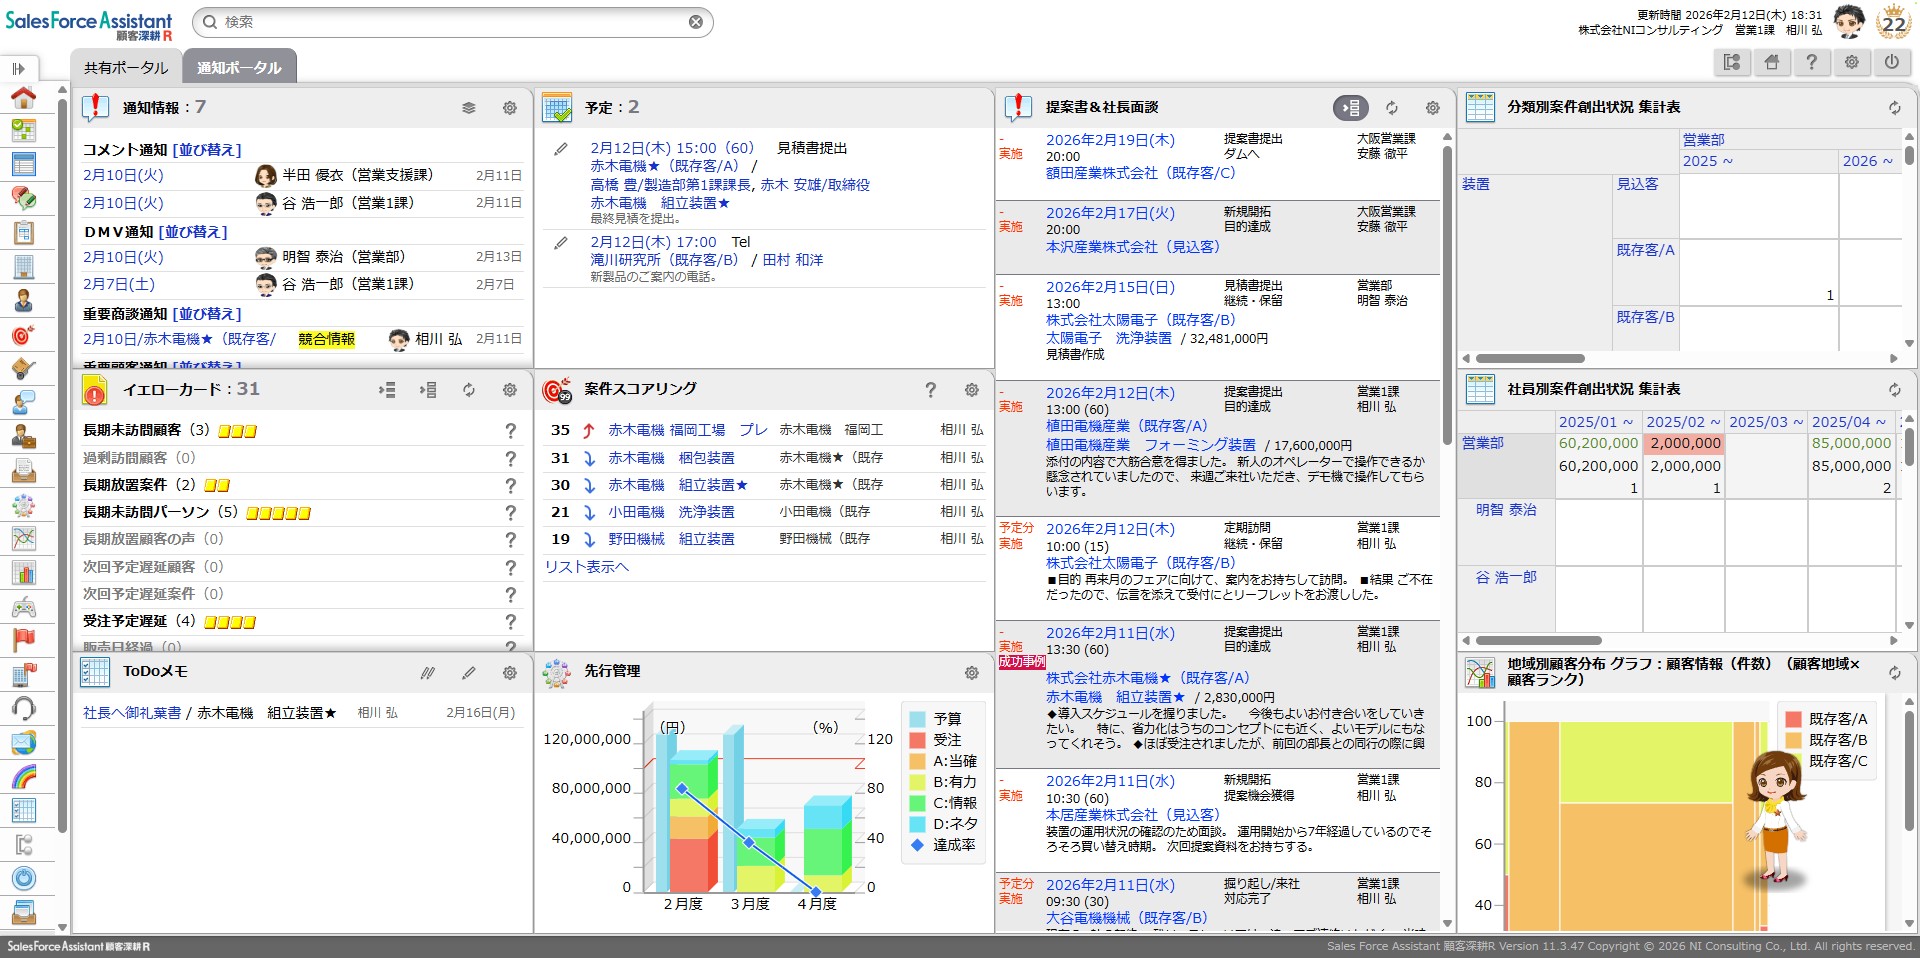Switch to 共有ポータル tab
The image size is (1920, 958).
click(126, 68)
